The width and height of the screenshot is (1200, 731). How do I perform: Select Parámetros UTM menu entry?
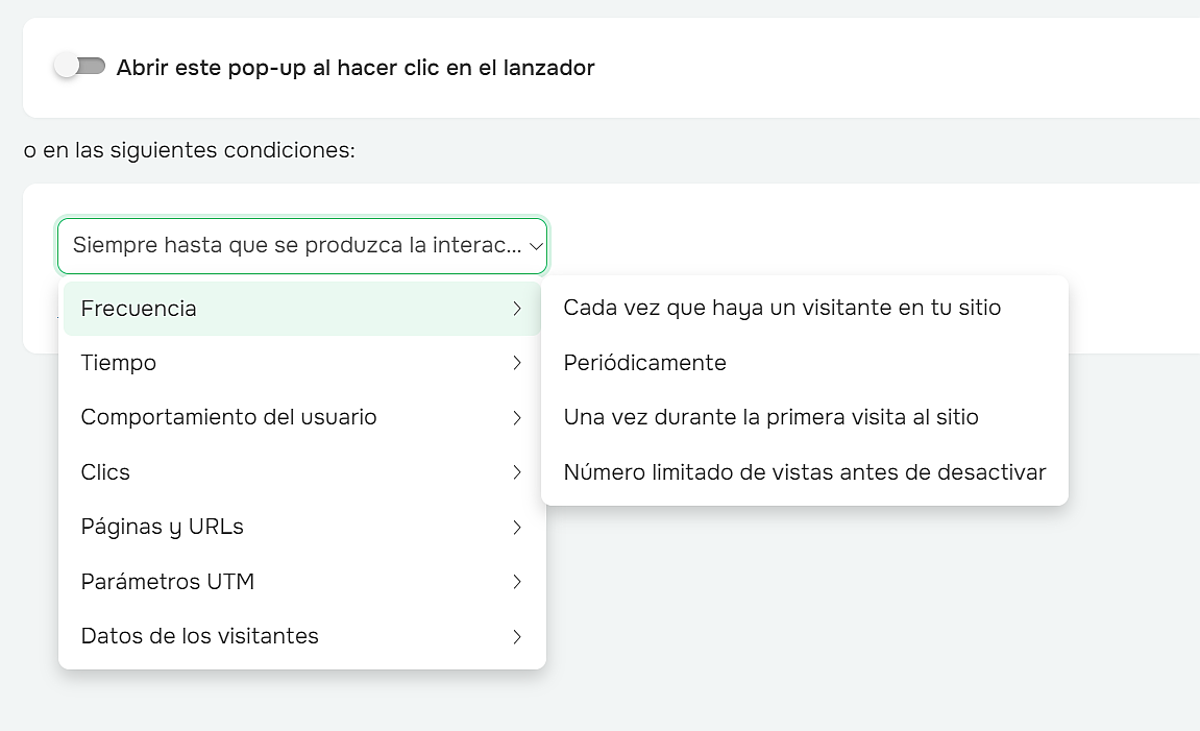point(302,581)
